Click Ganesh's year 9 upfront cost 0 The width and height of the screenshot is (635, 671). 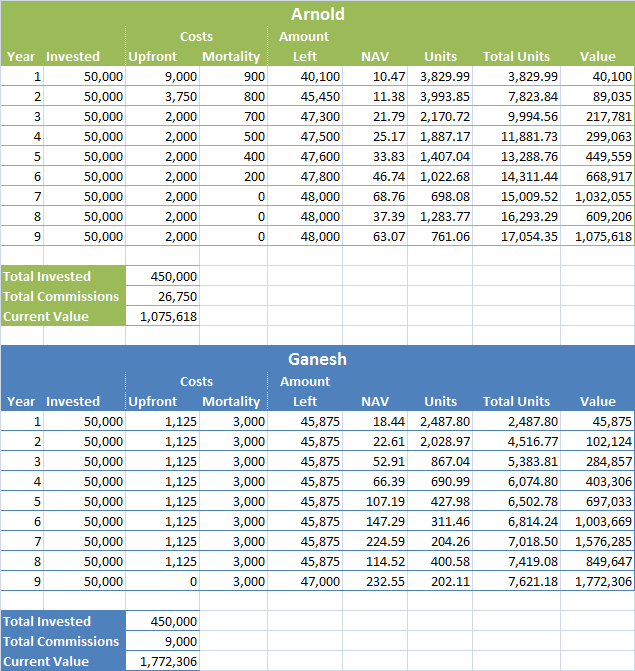pos(193,581)
